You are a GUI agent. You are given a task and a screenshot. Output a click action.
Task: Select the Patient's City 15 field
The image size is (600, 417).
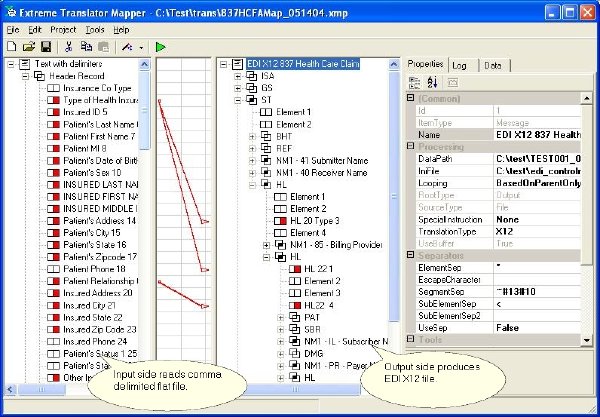(92, 233)
